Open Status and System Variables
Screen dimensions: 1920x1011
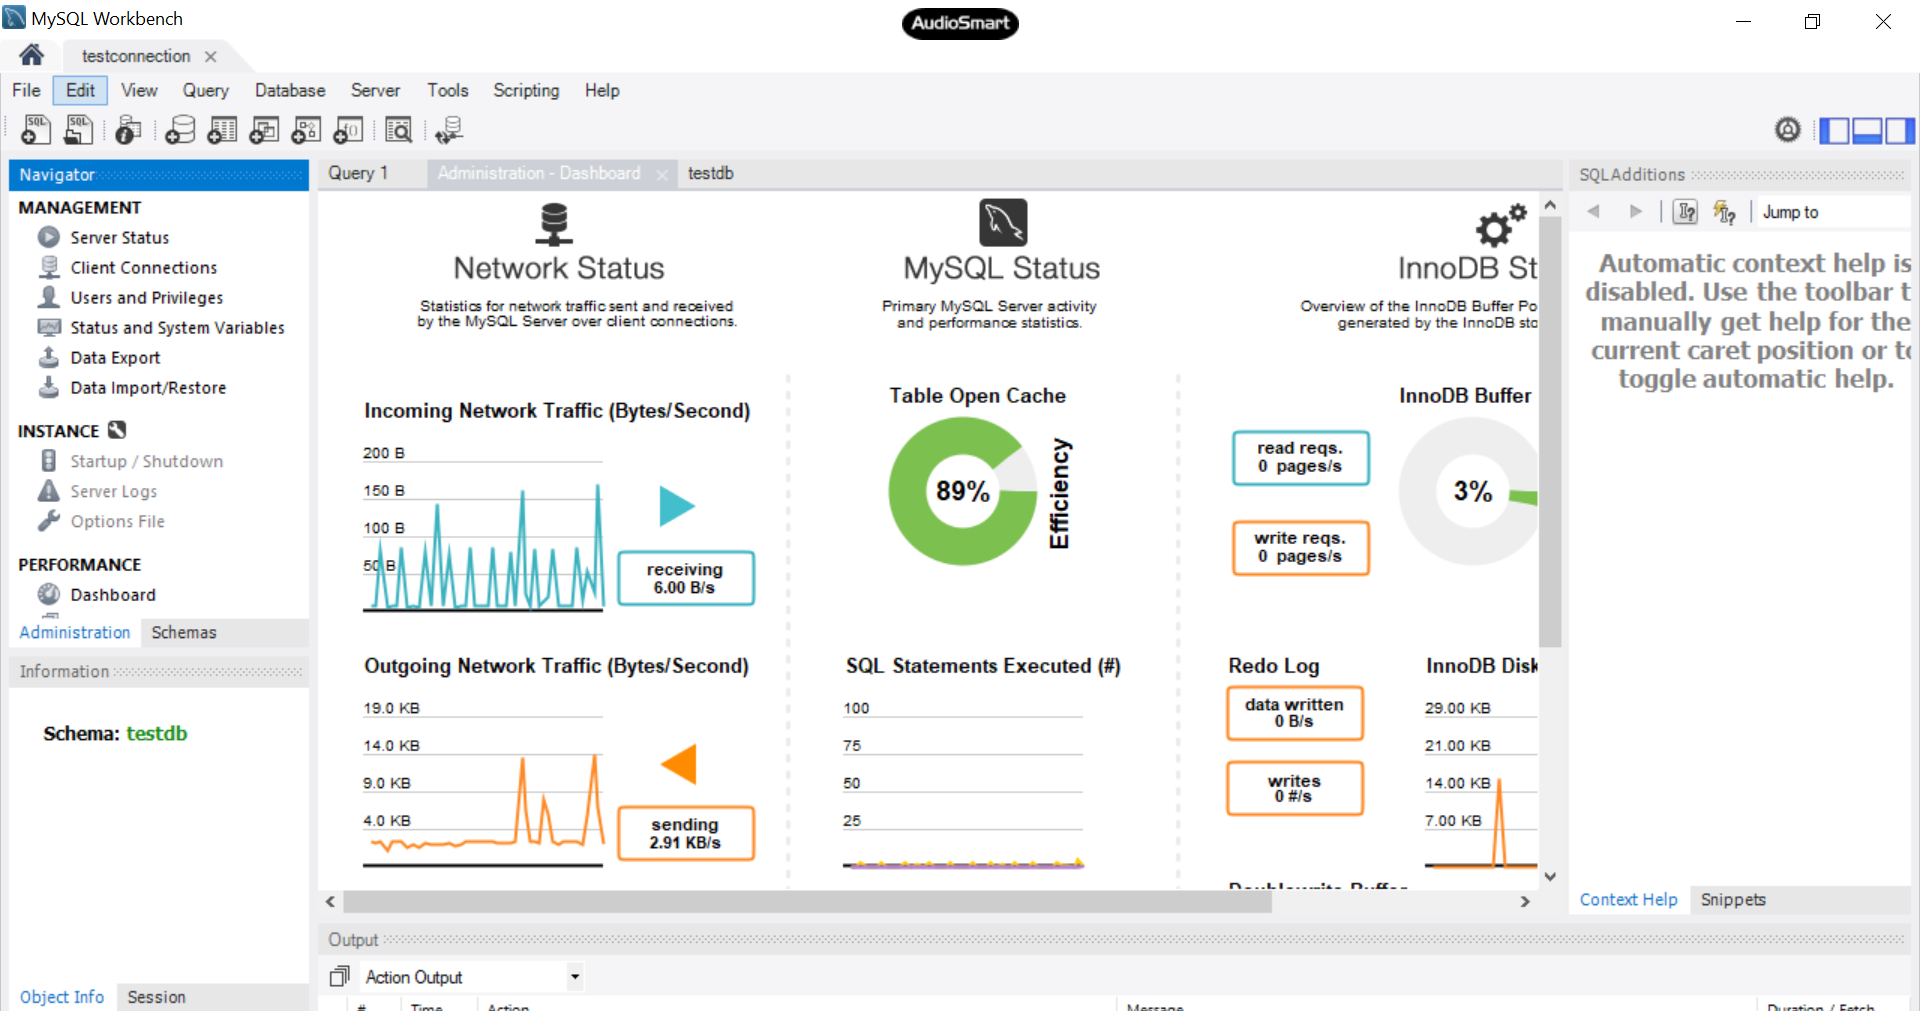coord(177,328)
